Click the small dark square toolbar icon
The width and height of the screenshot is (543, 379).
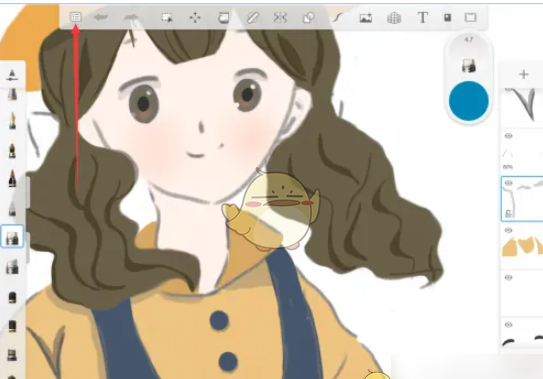(x=447, y=17)
